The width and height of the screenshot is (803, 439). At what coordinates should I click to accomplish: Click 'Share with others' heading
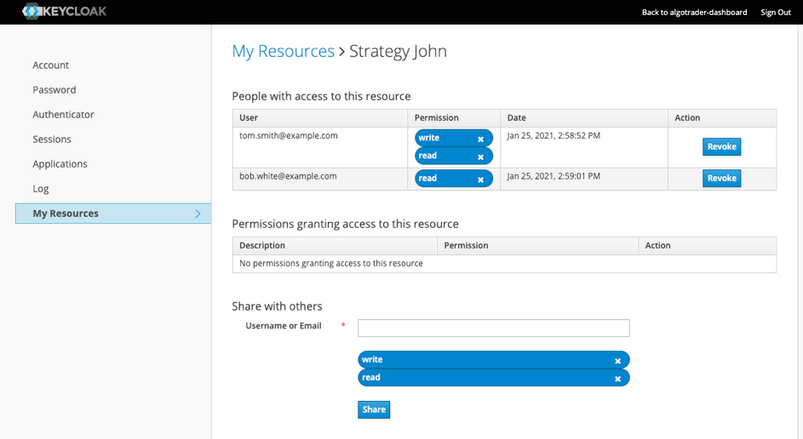[277, 306]
